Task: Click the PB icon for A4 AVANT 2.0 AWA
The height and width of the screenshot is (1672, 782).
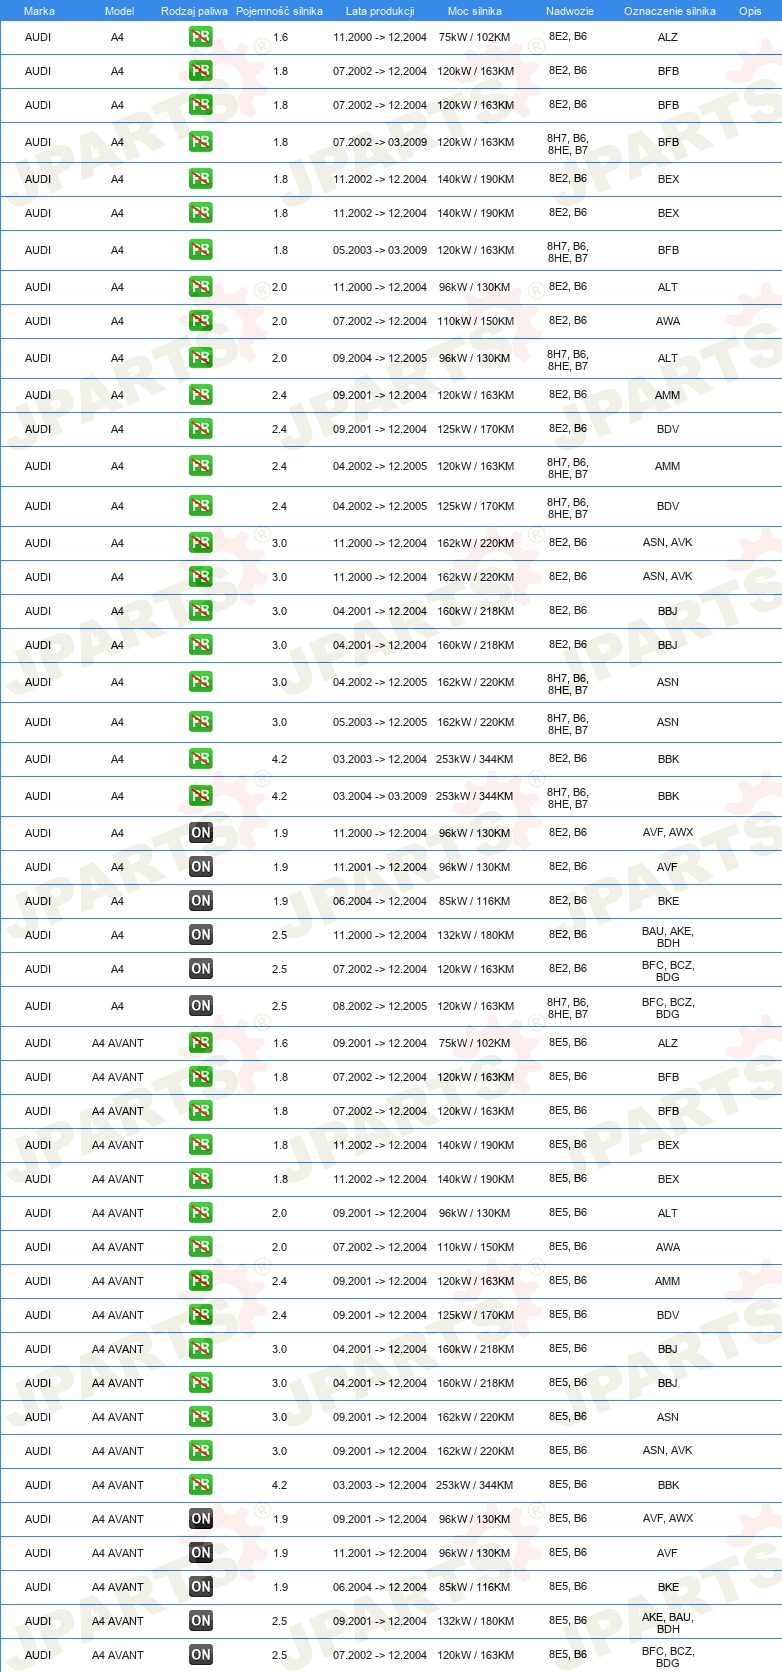Action: tap(201, 1247)
